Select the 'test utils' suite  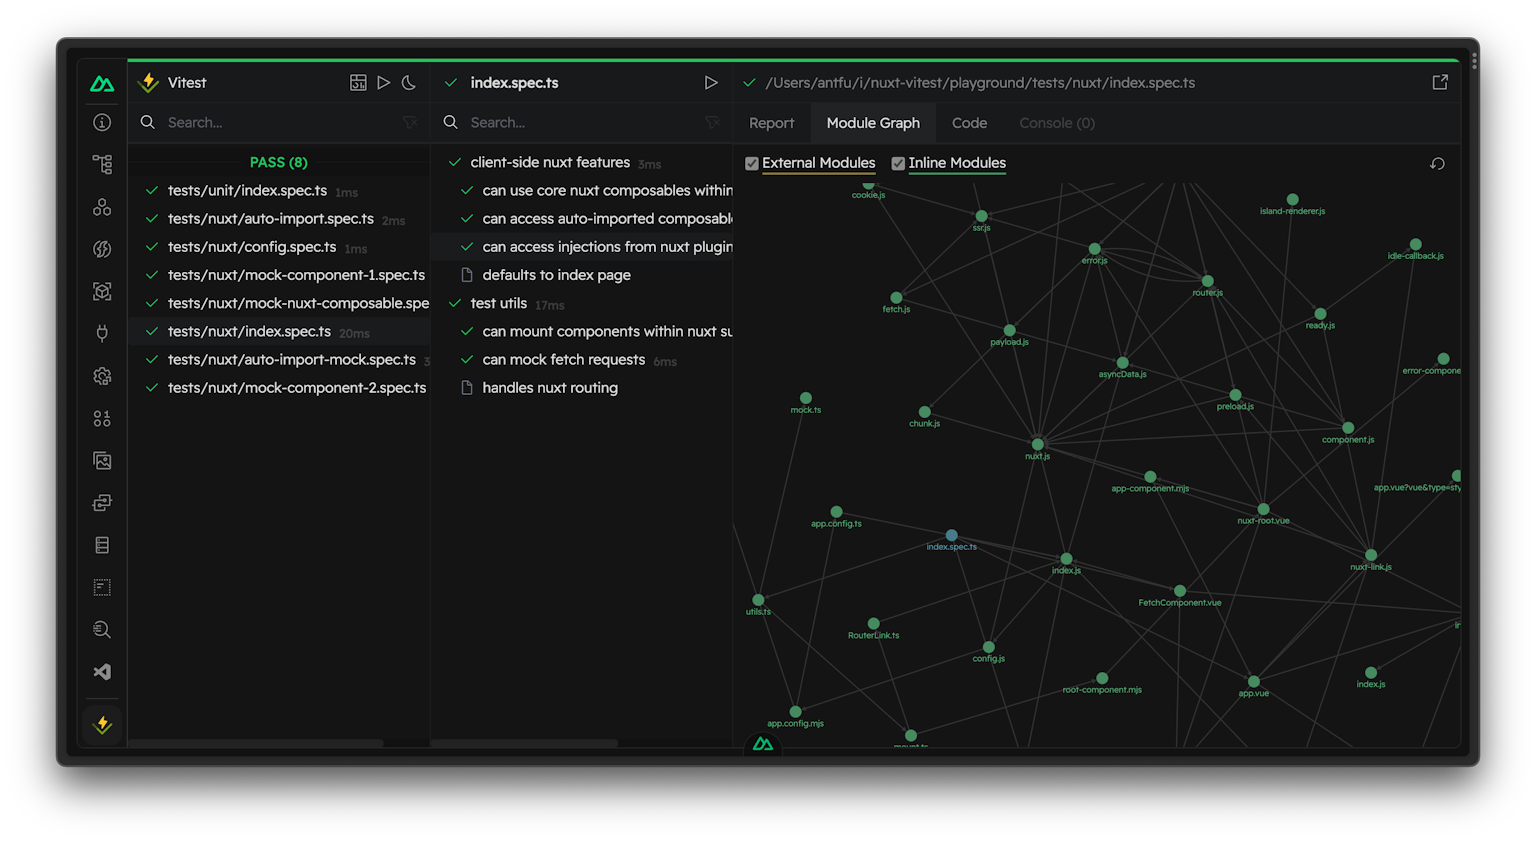click(x=582, y=303)
